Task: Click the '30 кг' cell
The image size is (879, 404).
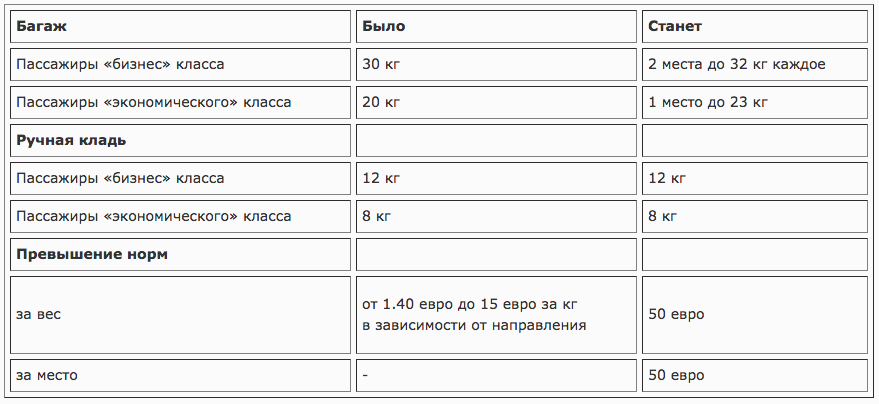Action: [496, 64]
